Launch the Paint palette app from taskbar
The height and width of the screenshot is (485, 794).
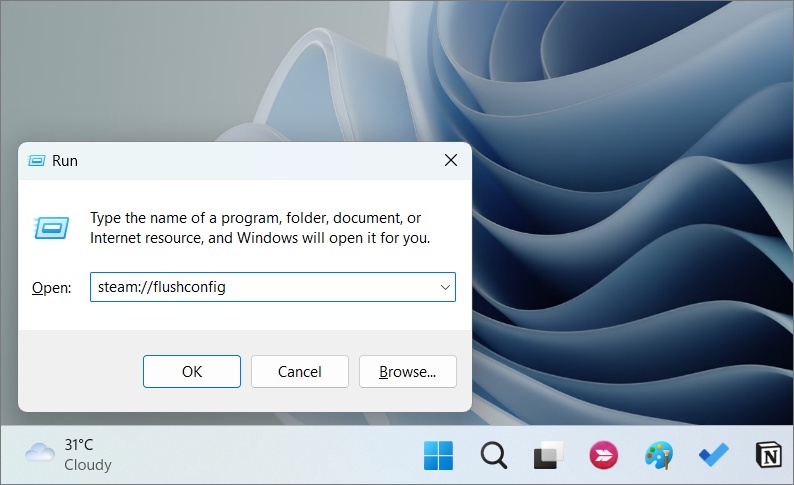[659, 455]
